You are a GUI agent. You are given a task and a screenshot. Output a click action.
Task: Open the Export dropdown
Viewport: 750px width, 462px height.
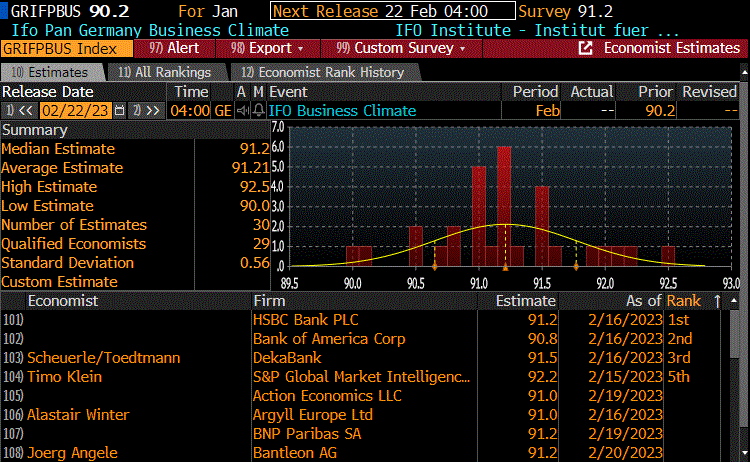coord(267,48)
